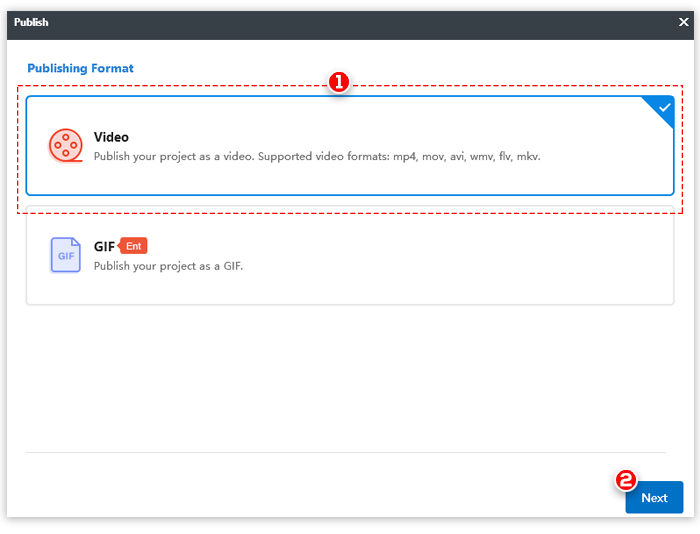Choose the GIF publishing format card
This screenshot has height=534, width=700.
(x=350, y=255)
